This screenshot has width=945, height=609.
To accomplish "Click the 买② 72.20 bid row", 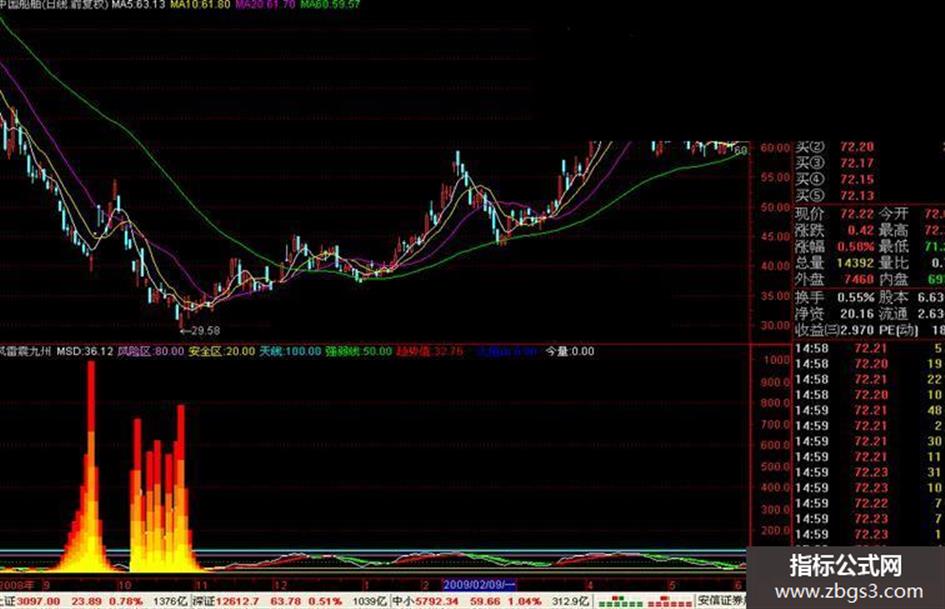I will click(834, 147).
